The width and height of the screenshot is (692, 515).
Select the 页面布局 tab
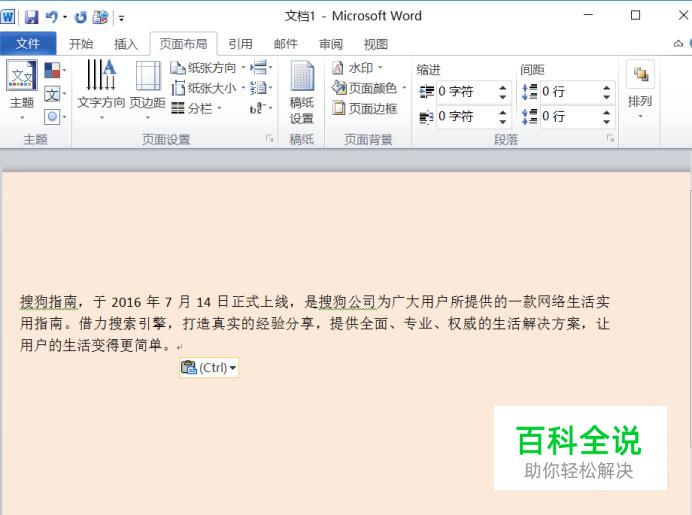tap(183, 44)
